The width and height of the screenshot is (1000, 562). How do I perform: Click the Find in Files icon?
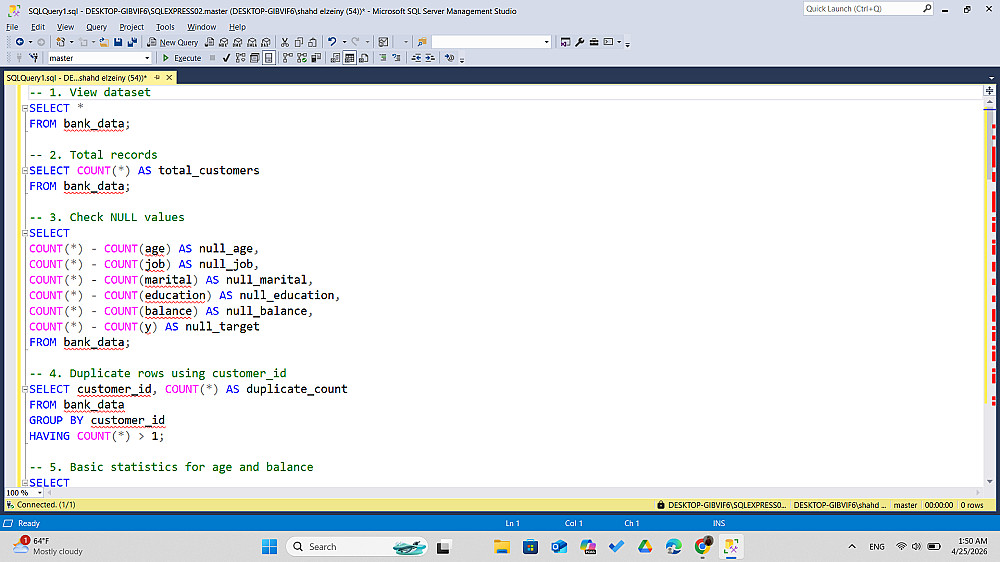pos(422,42)
